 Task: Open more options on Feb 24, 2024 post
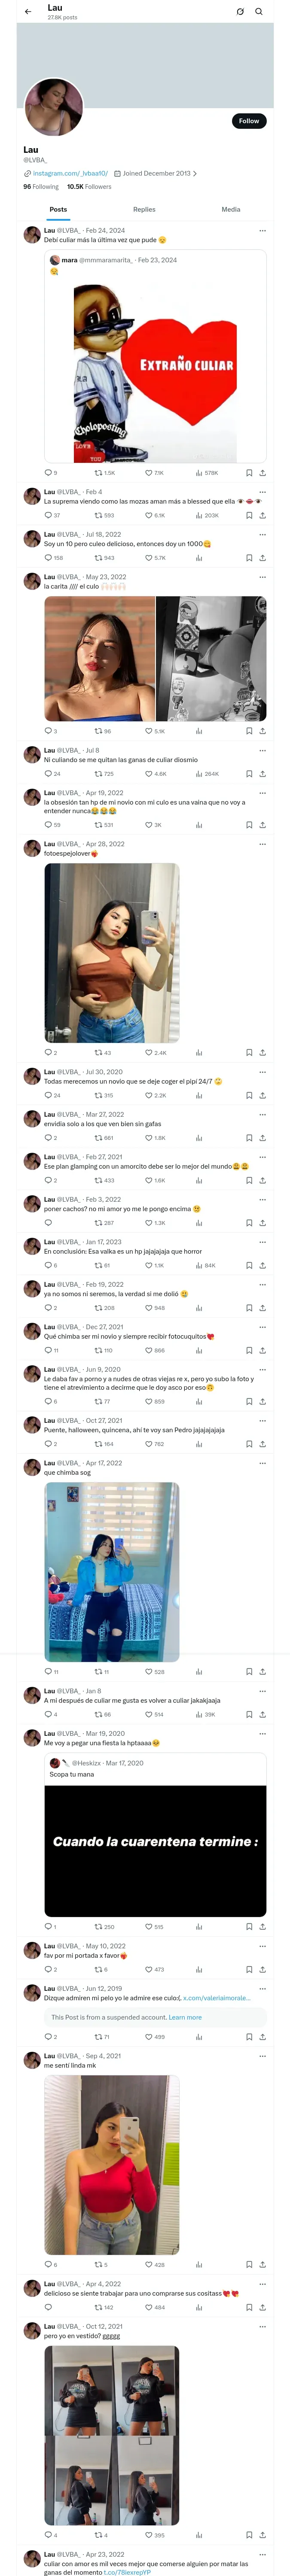(x=263, y=231)
